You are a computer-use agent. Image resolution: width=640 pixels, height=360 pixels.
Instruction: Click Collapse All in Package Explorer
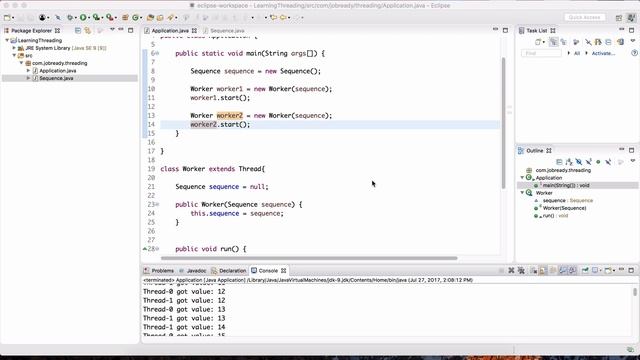tap(78, 31)
